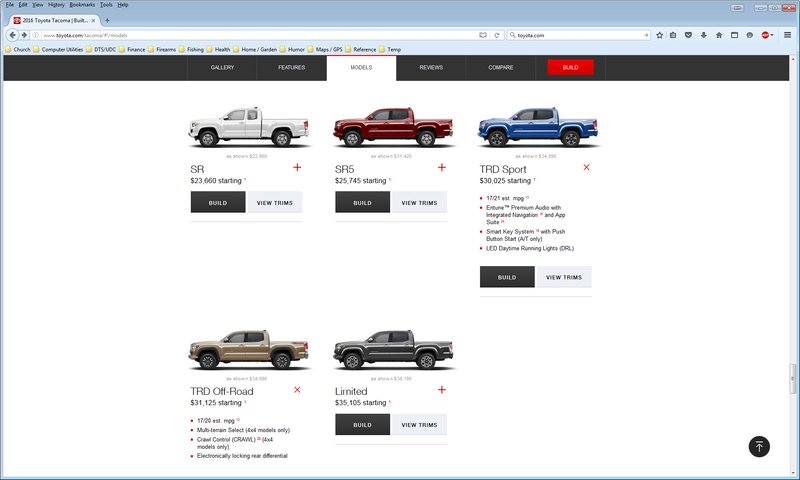Open the Downloads arrow icon
Viewport: 800px width, 480px height.
pyautogui.click(x=704, y=35)
